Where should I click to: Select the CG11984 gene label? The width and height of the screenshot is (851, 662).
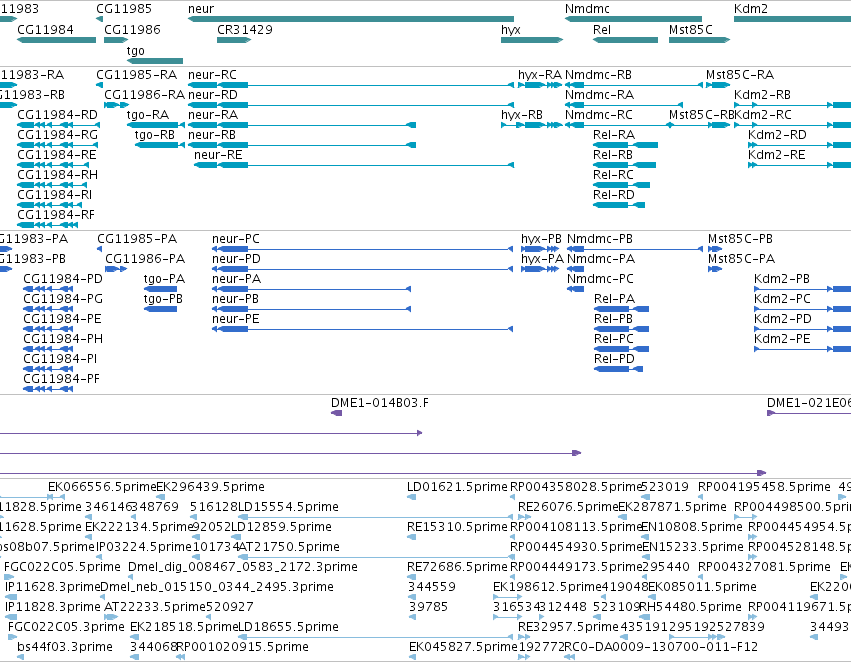tap(45, 29)
